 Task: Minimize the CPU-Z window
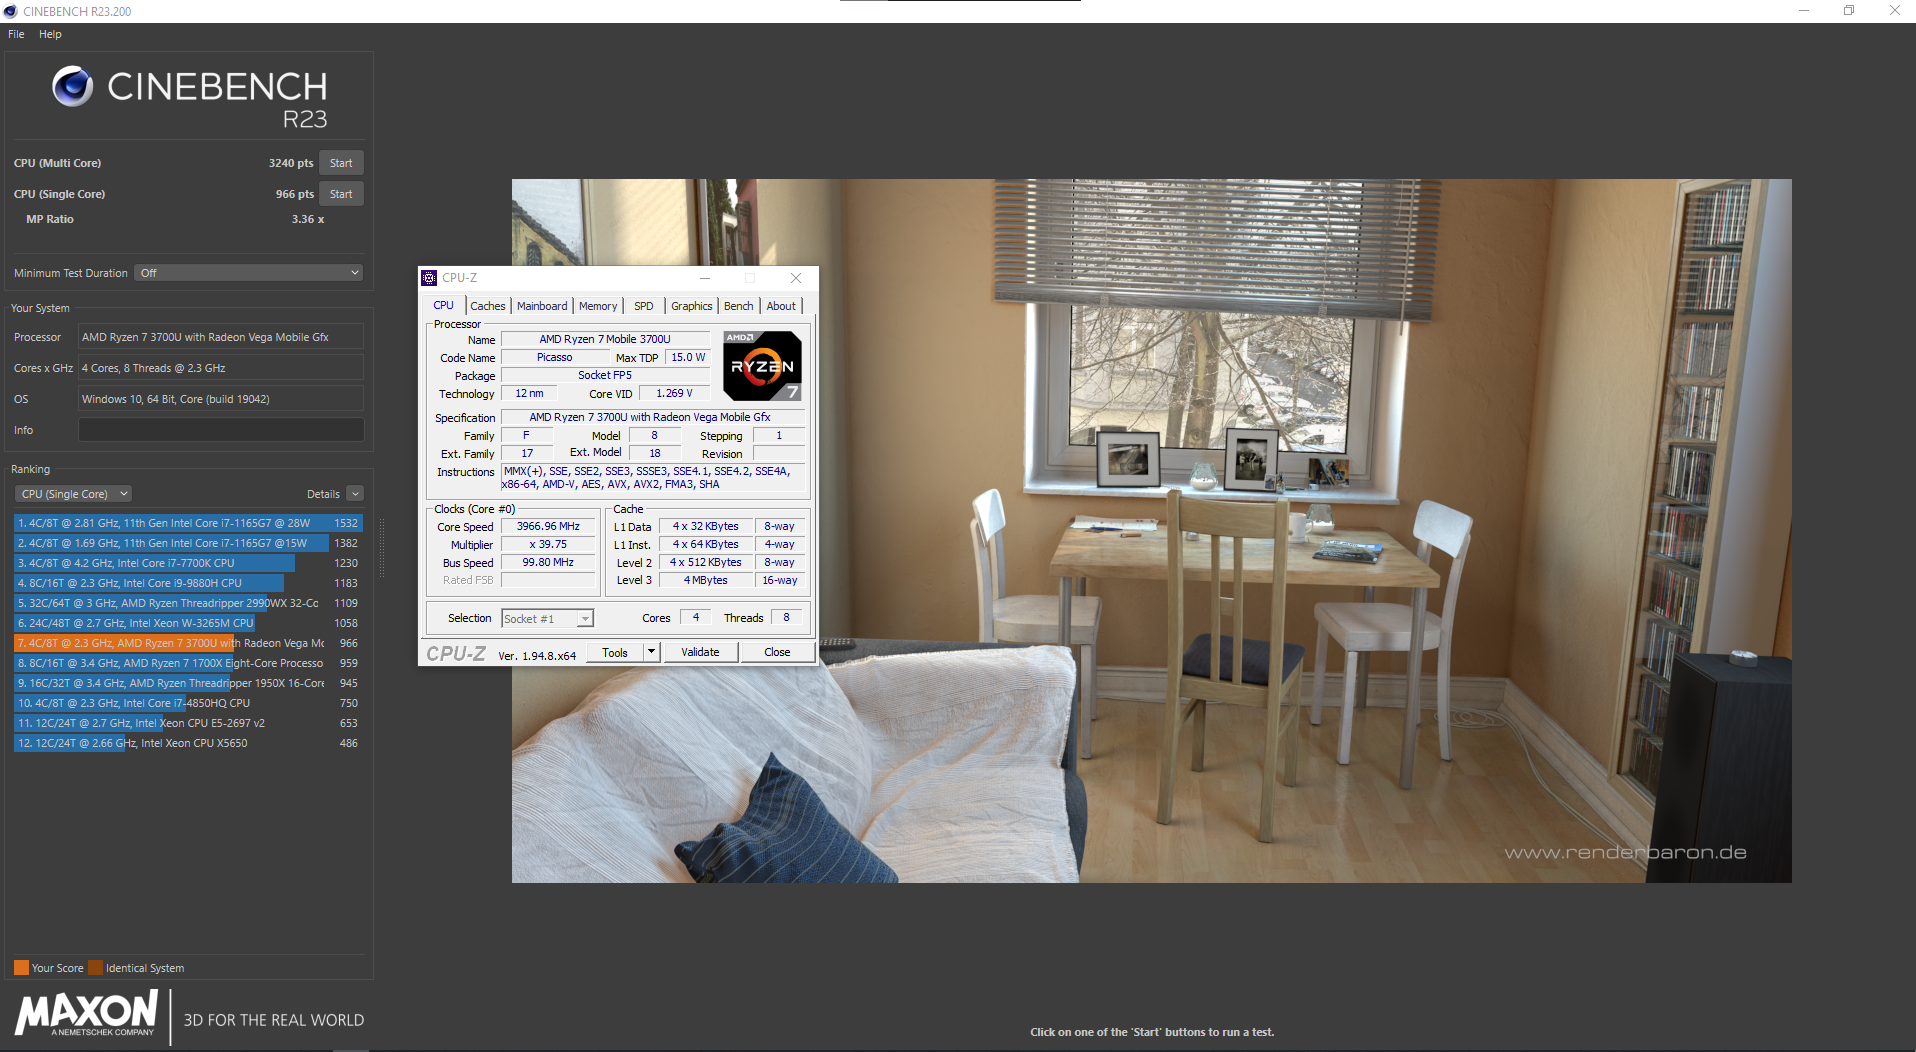click(705, 278)
